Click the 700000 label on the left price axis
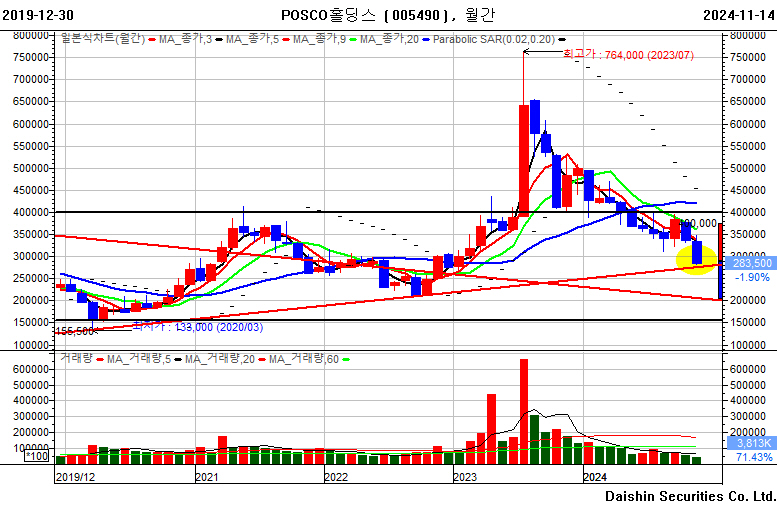Viewport: 777px width, 508px height. click(x=31, y=79)
